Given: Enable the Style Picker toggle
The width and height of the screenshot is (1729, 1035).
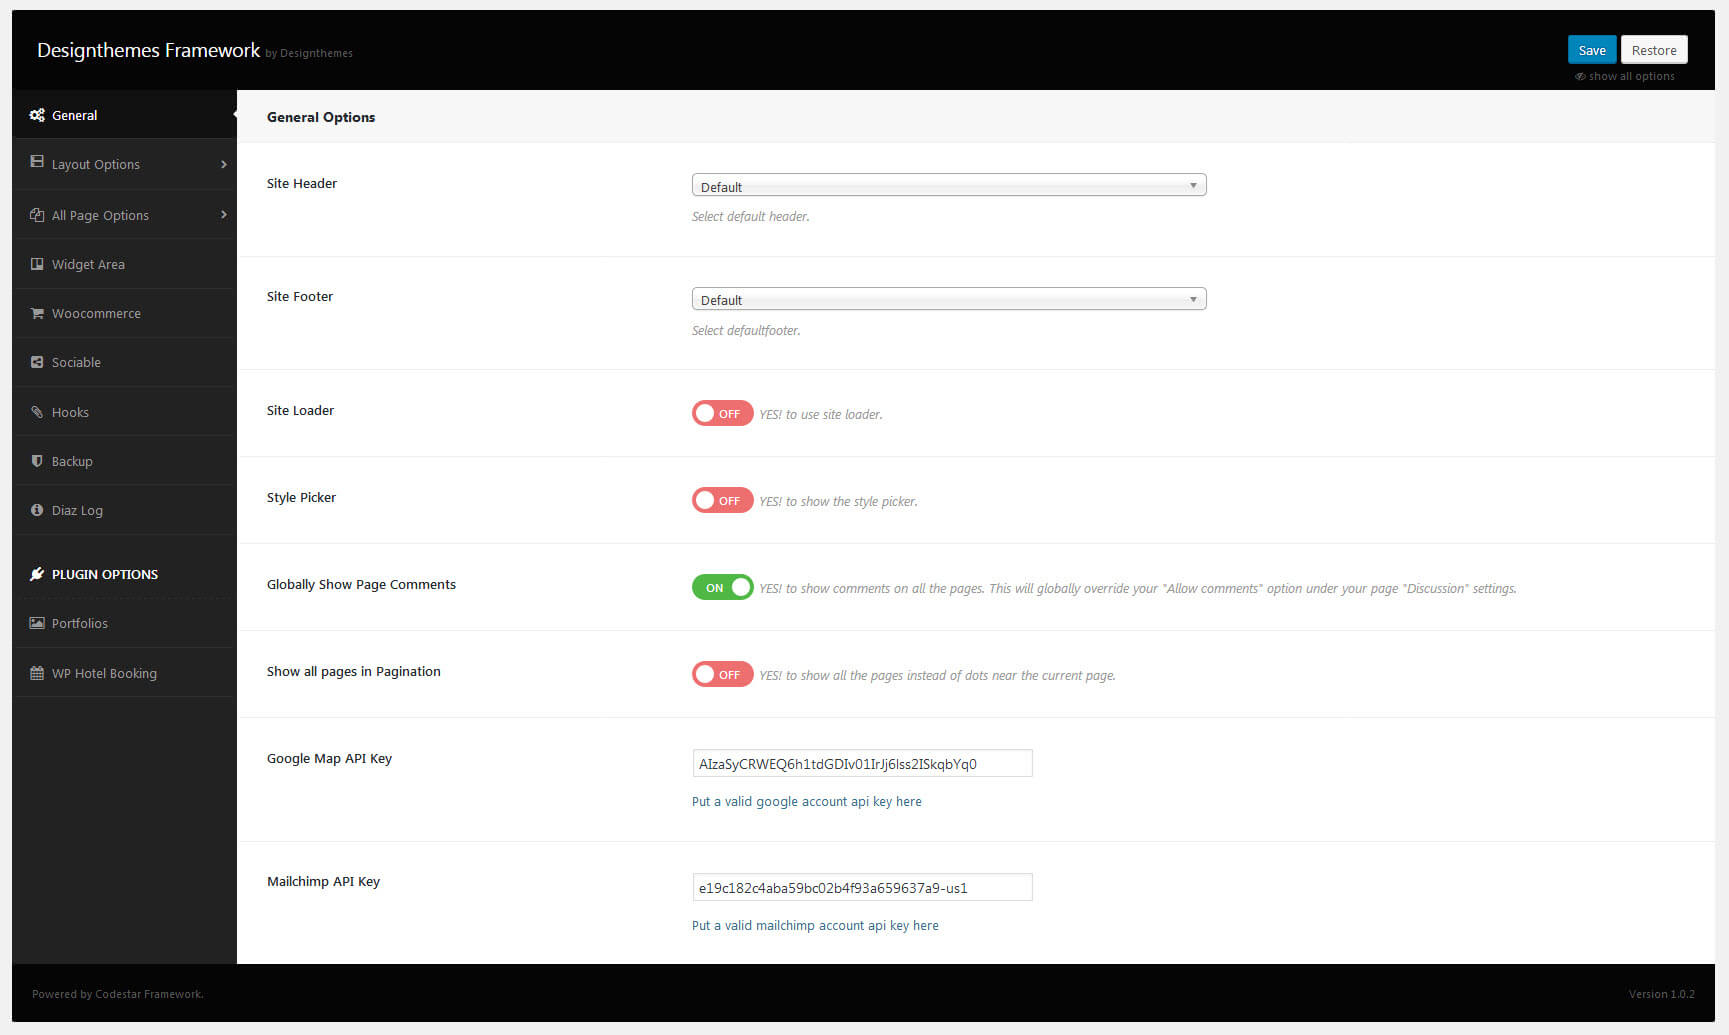Looking at the screenshot, I should (722, 500).
